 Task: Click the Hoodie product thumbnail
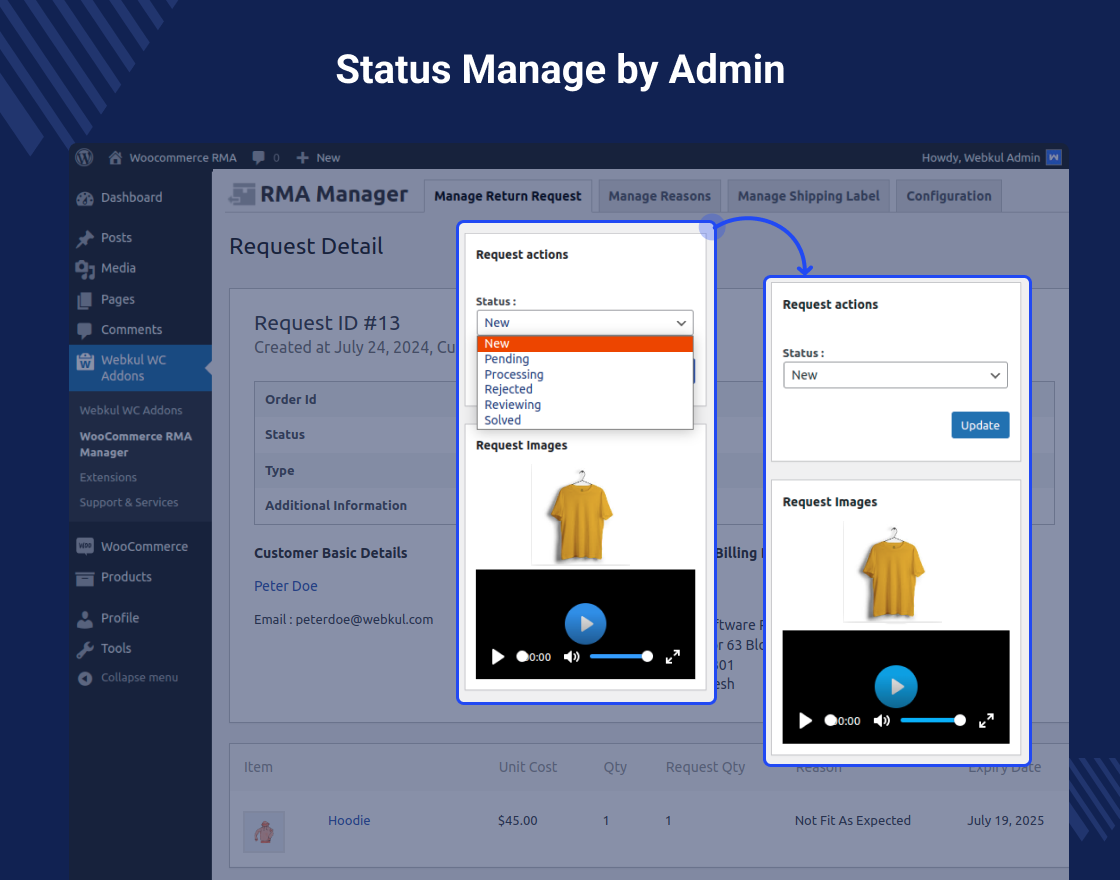point(264,831)
